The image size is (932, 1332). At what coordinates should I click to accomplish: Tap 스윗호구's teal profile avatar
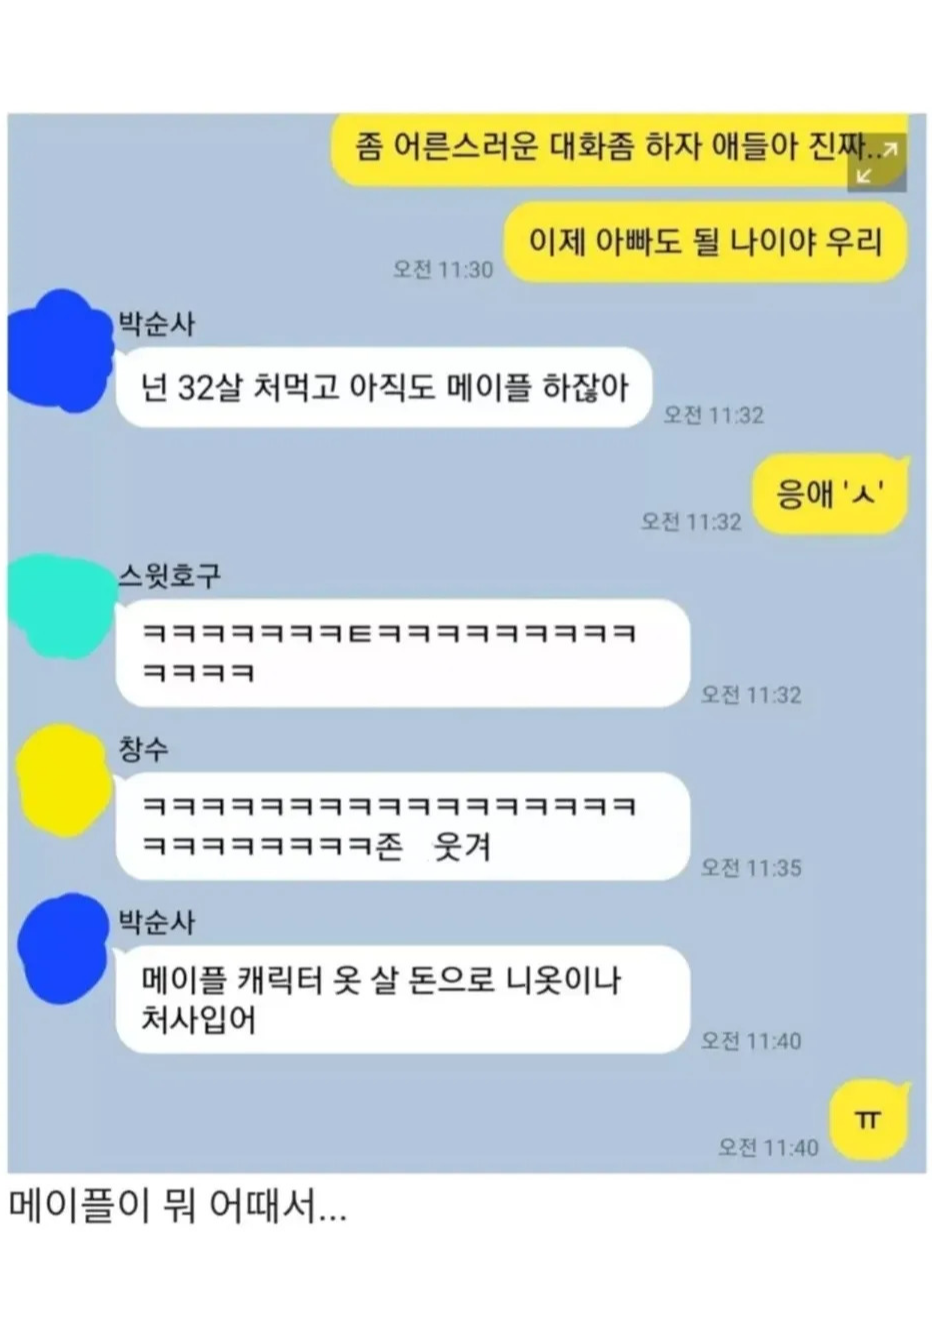(60, 604)
